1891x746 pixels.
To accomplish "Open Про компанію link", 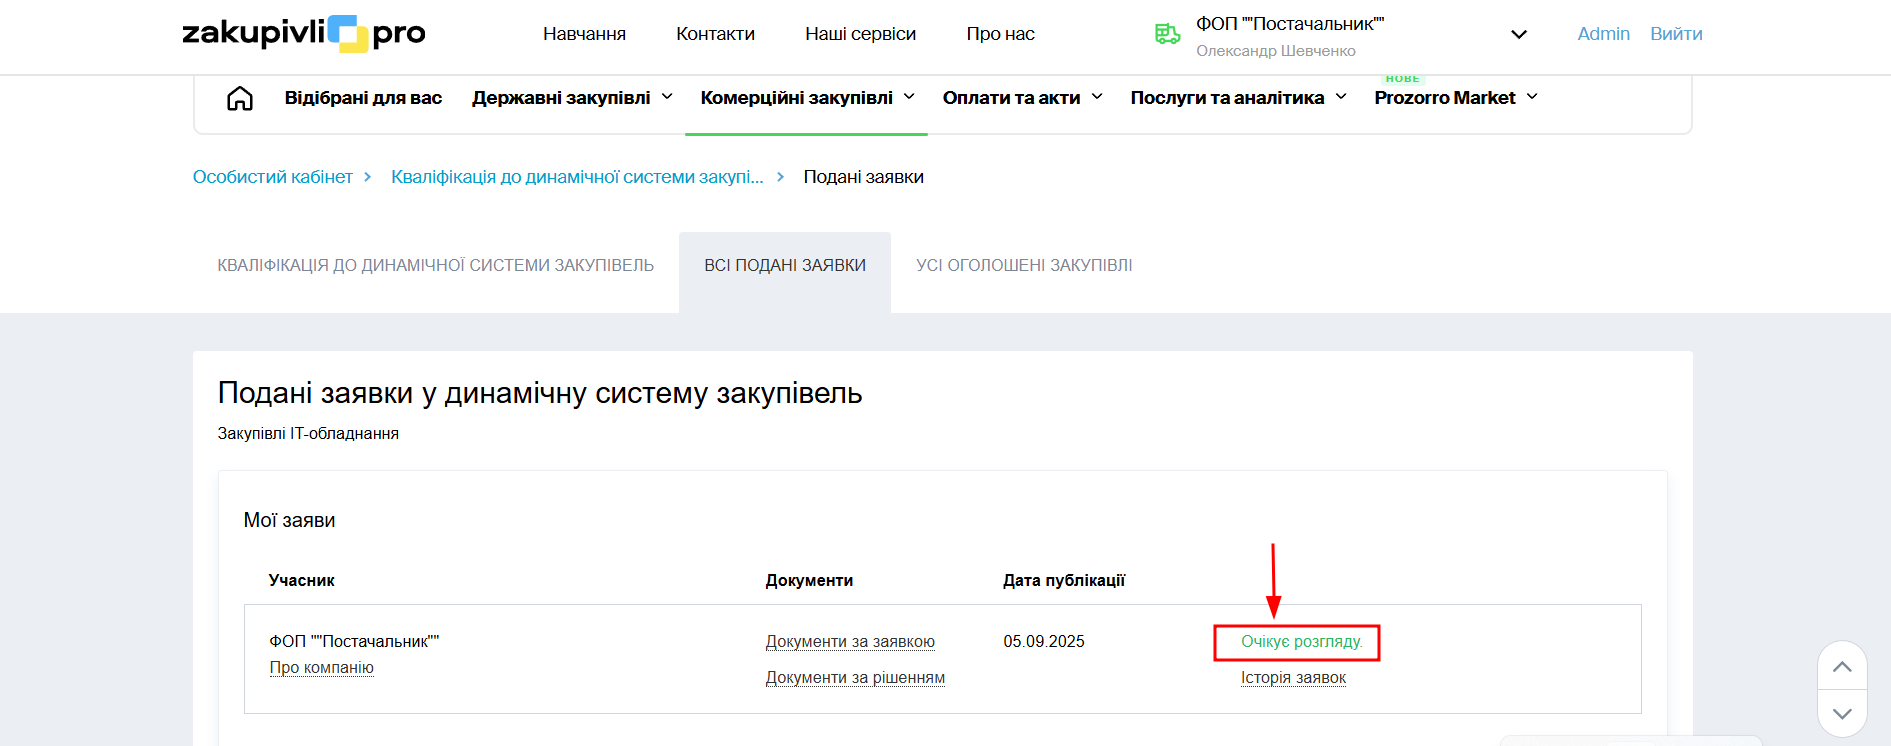I will pyautogui.click(x=321, y=668).
